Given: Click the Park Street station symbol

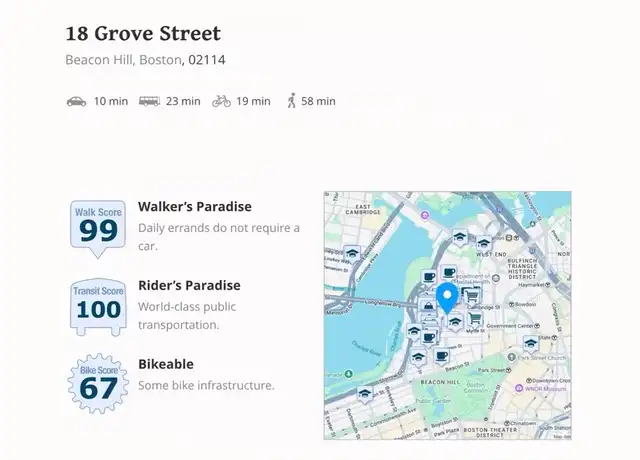Looking at the screenshot, I should [x=508, y=370].
